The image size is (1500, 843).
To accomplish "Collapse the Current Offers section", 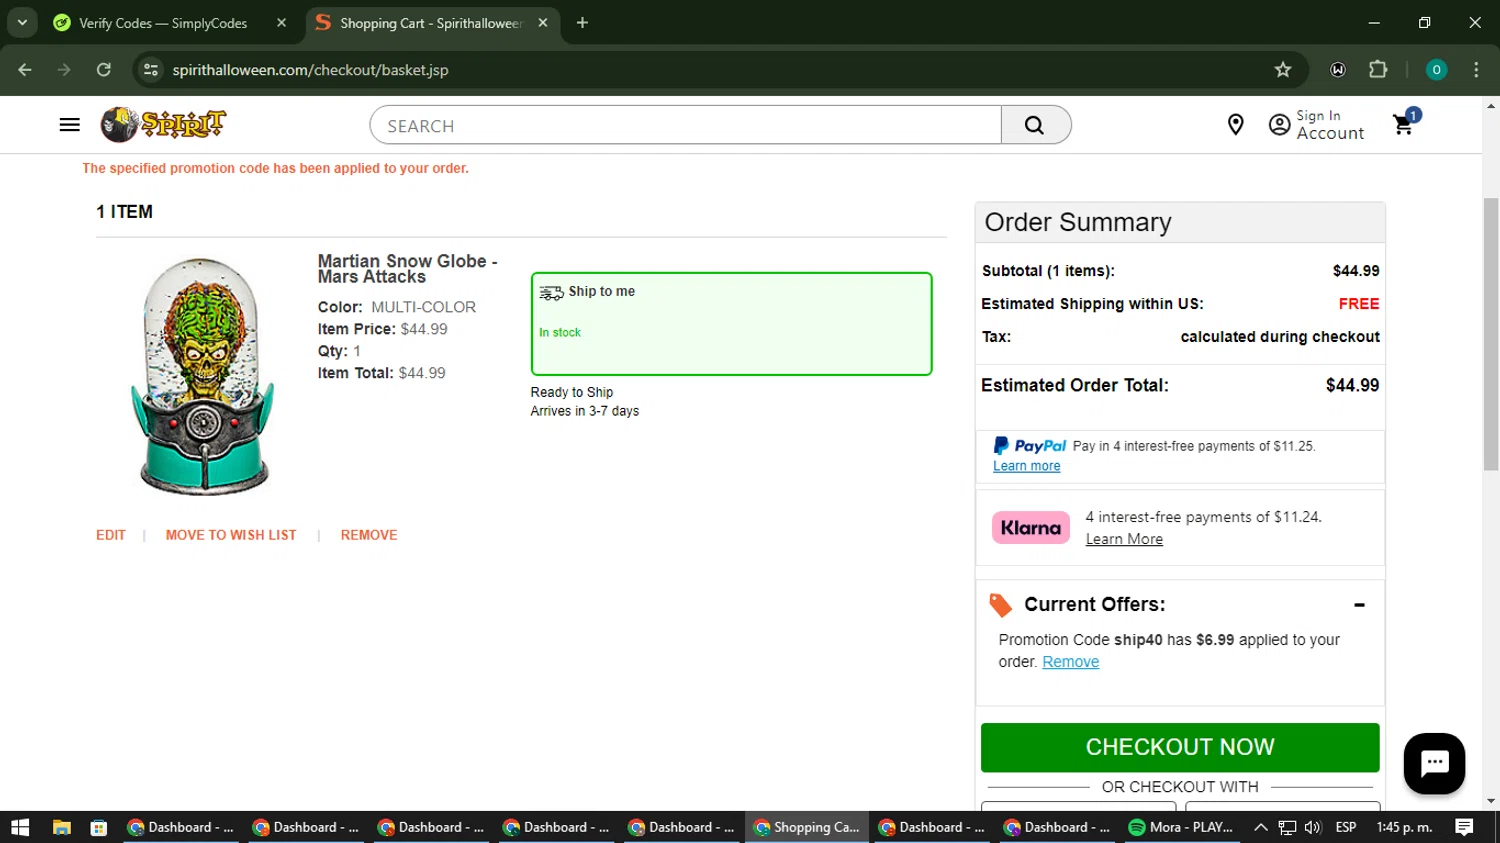I will click(x=1359, y=605).
